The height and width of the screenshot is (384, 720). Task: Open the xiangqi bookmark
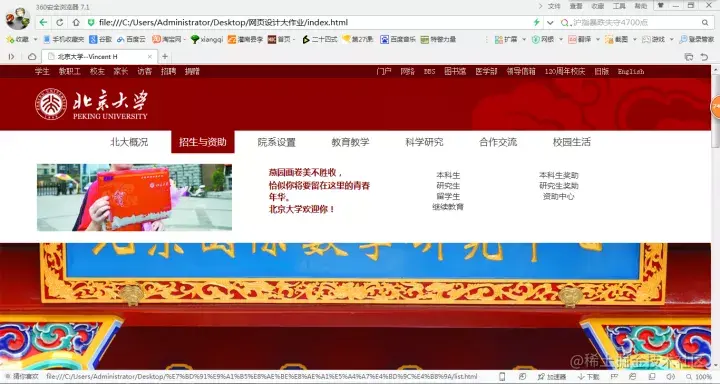[207, 40]
